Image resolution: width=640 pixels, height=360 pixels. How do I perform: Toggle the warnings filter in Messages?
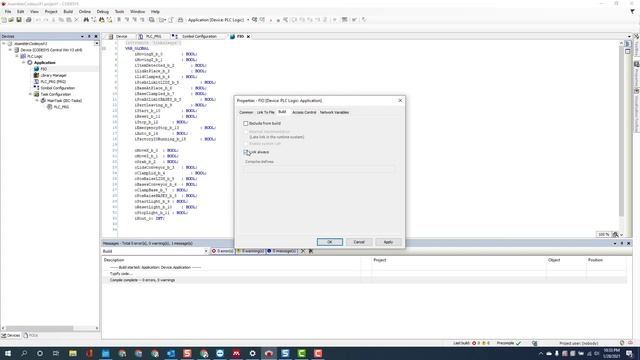[x=250, y=251]
